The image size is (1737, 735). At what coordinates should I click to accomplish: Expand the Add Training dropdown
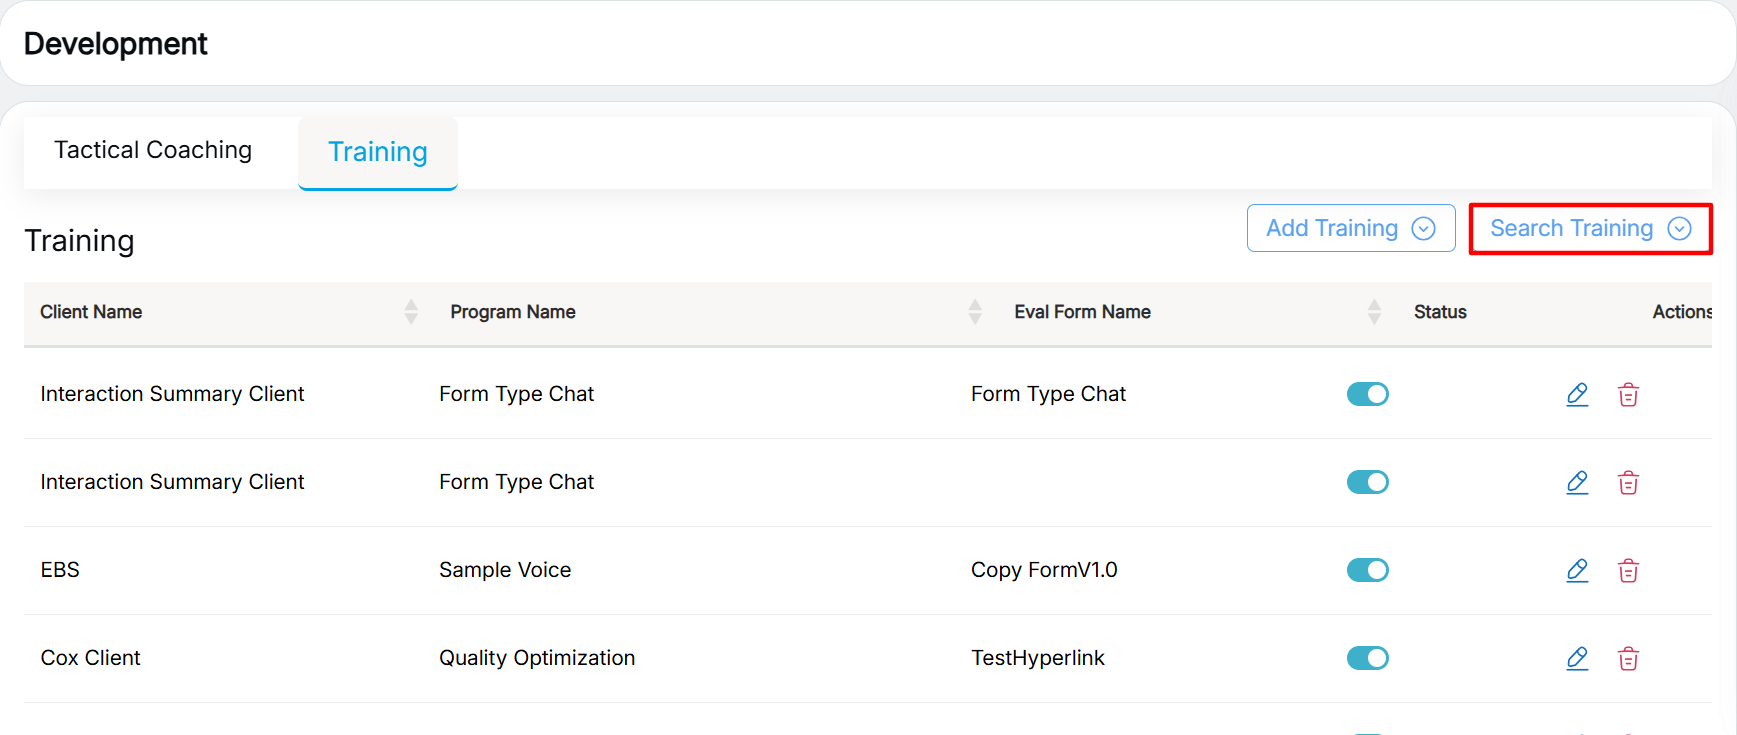[1350, 228]
